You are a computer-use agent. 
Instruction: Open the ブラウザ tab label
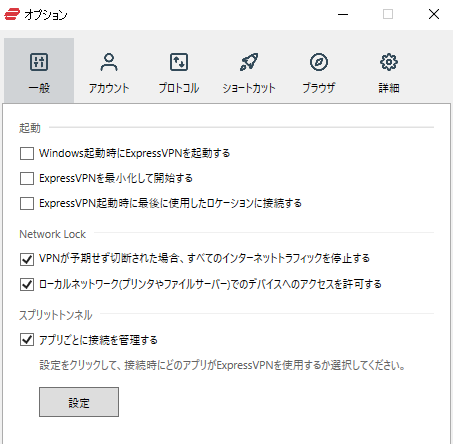point(319,88)
